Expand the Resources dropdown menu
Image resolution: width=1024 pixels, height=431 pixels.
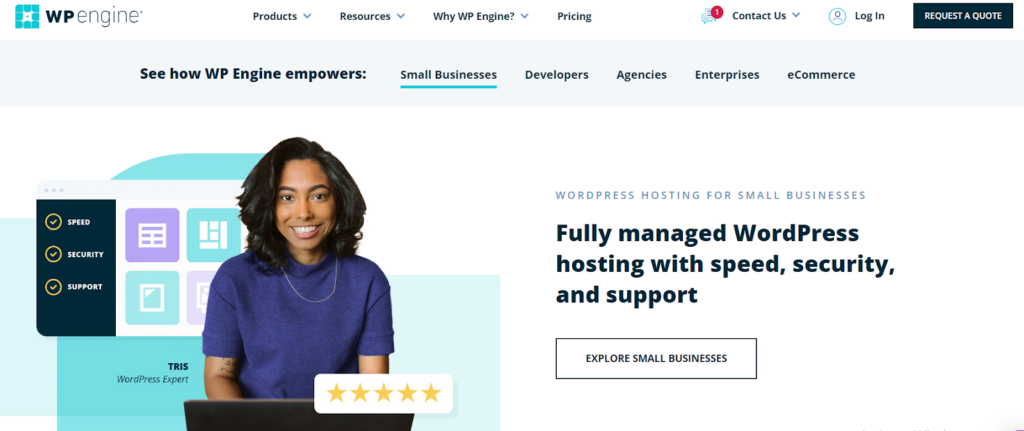(372, 16)
